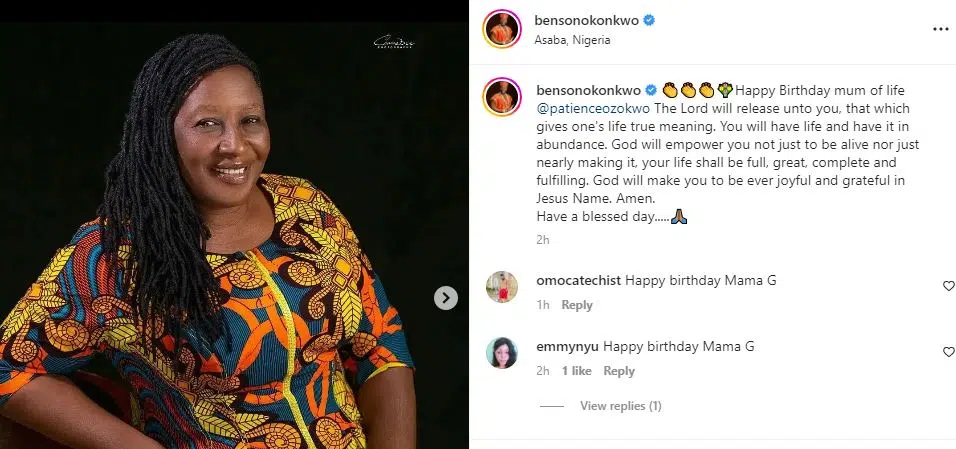Image resolution: width=956 pixels, height=449 pixels.
Task: View who liked emmynyu's comment (1 like)
Action: [x=576, y=371]
